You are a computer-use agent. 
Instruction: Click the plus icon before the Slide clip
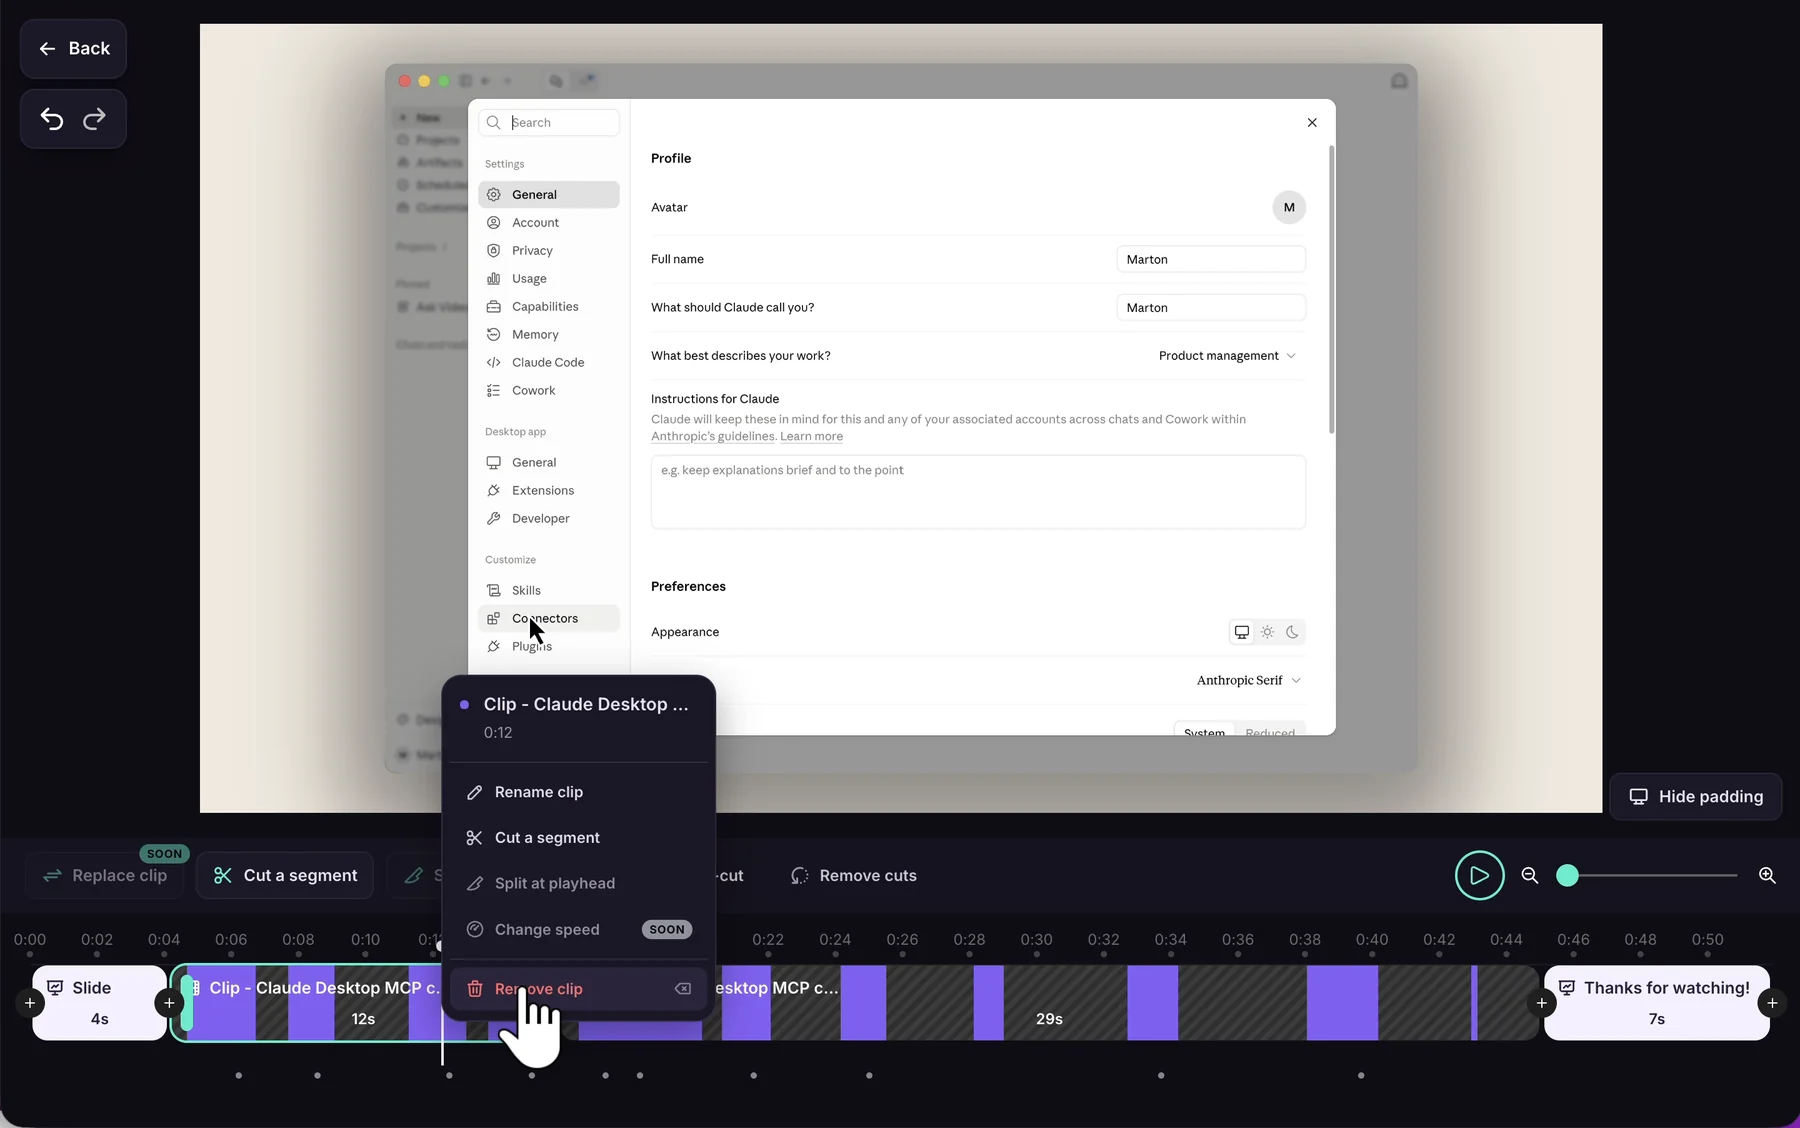(x=30, y=1002)
